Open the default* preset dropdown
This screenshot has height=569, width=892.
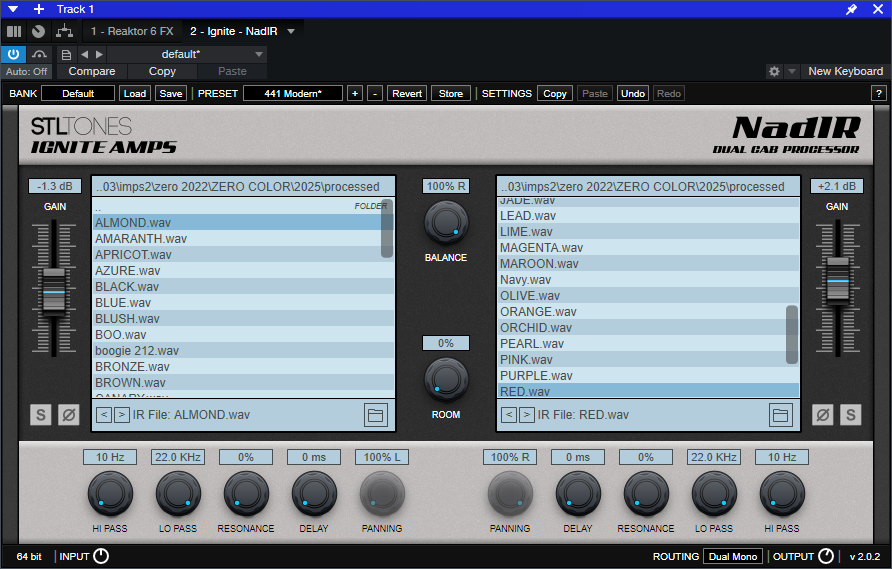(x=187, y=54)
